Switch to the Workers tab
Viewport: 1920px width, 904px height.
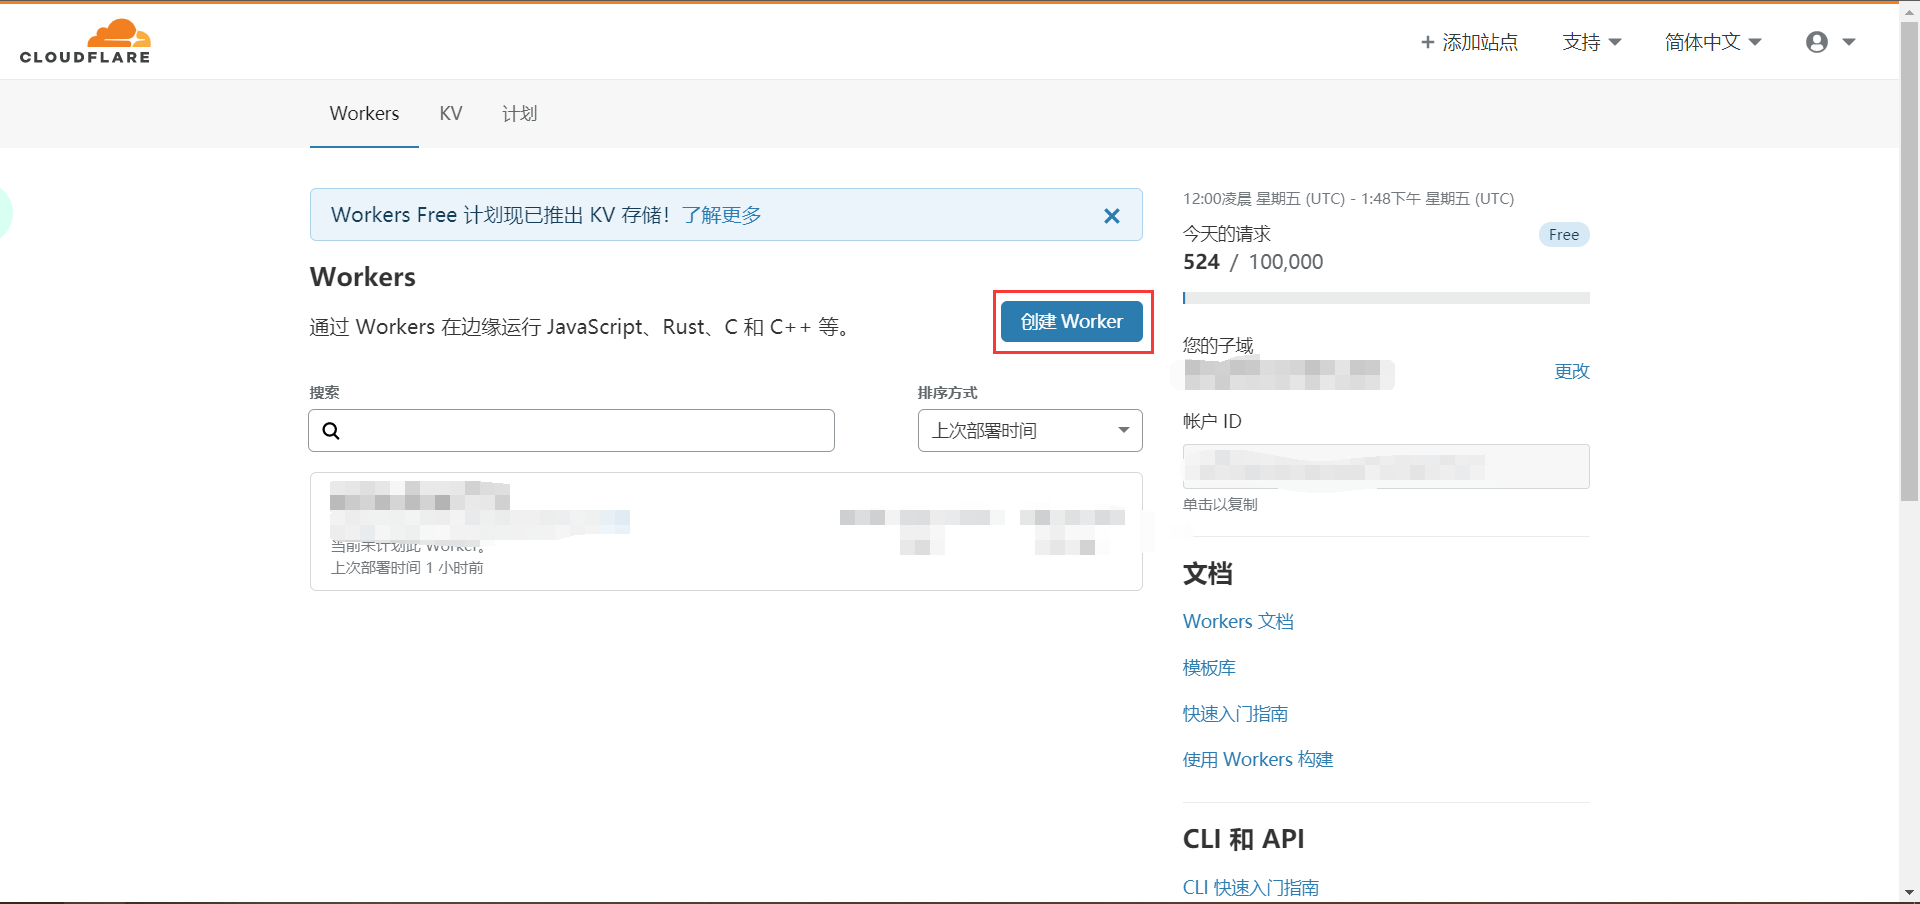(x=364, y=114)
